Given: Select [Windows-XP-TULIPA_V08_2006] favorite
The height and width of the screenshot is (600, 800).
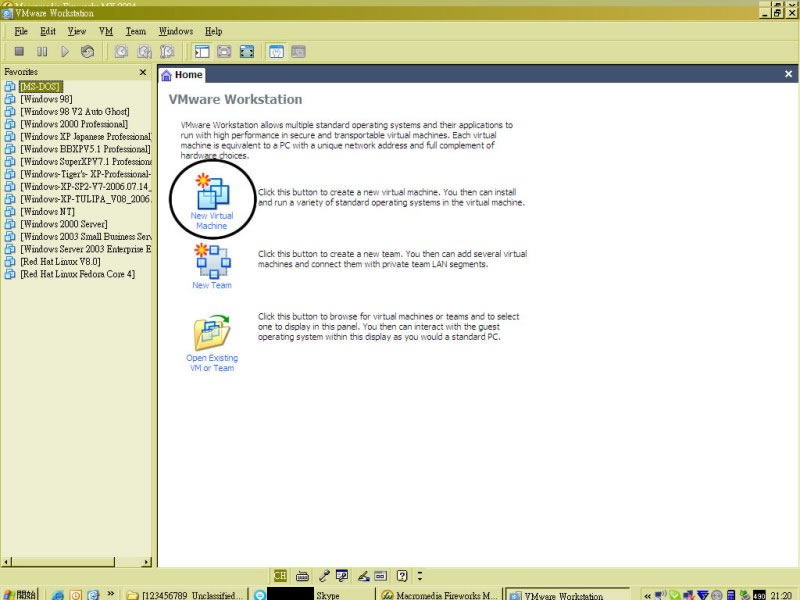Looking at the screenshot, I should tap(85, 199).
